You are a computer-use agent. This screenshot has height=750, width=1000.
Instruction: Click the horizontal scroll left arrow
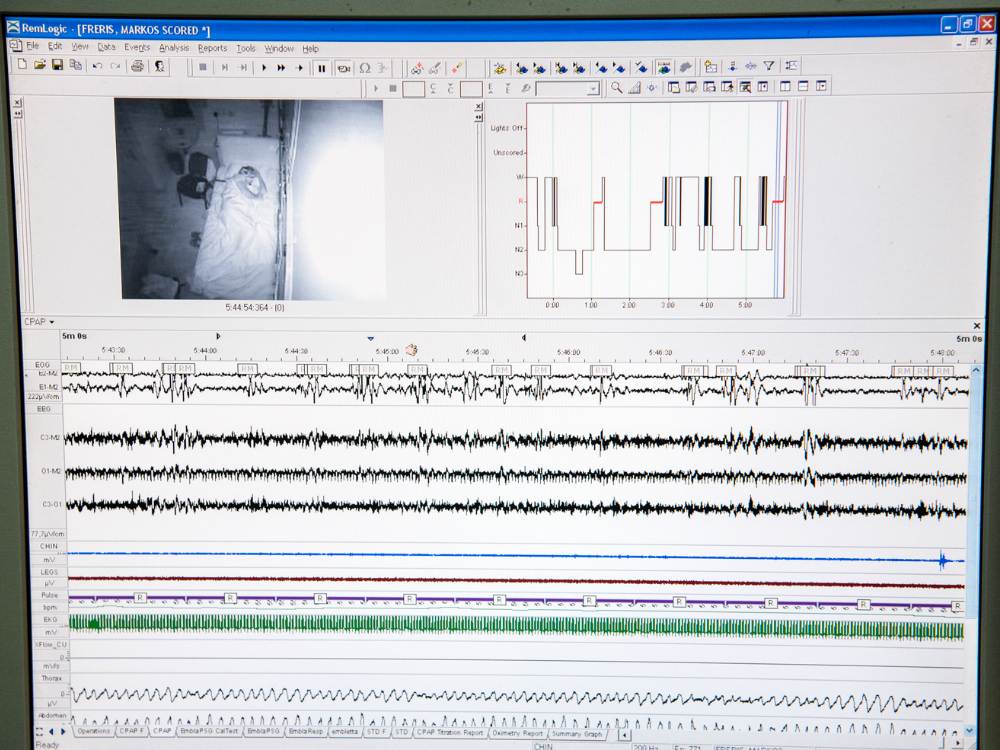624,735
